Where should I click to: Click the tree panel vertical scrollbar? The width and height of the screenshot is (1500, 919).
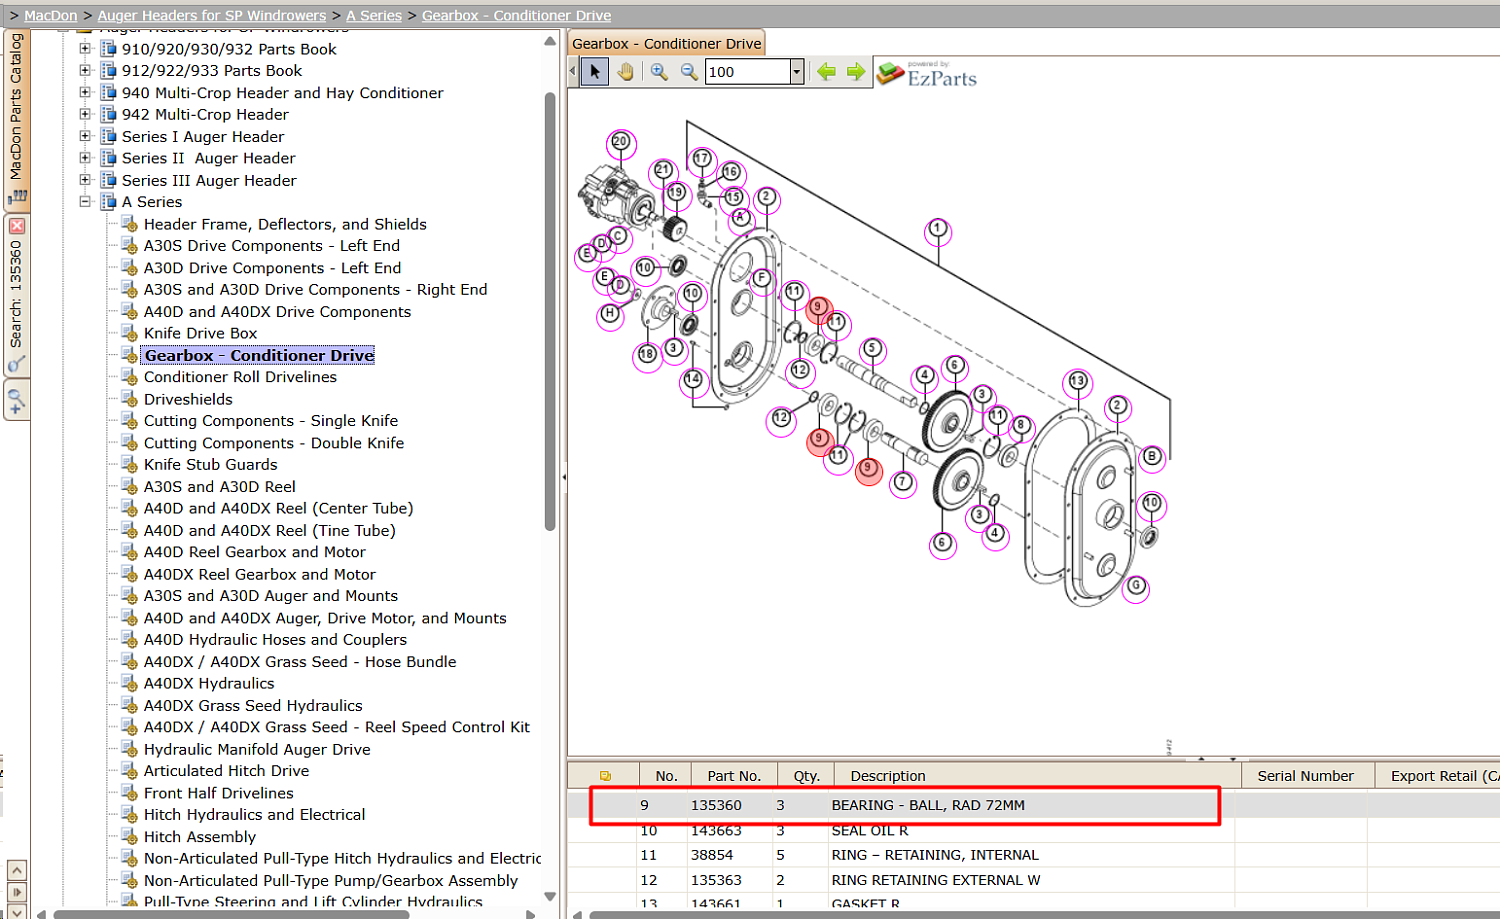pos(550,312)
